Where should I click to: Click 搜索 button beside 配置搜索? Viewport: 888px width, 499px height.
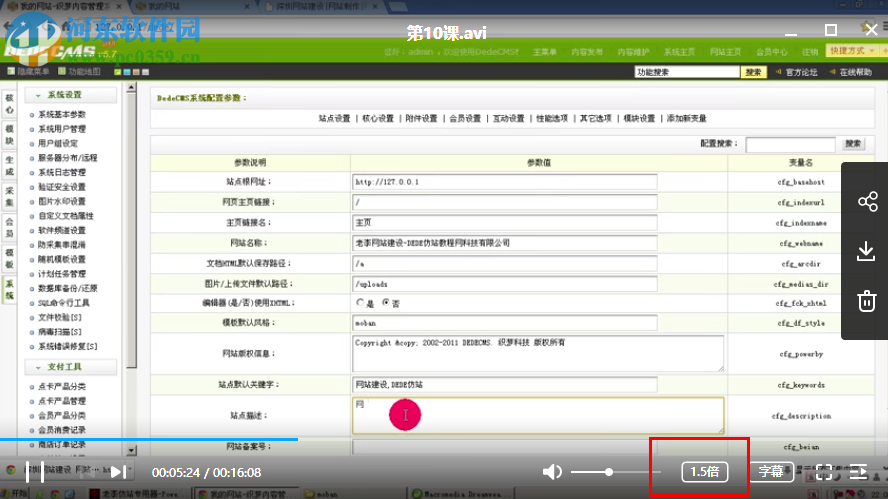tap(853, 144)
